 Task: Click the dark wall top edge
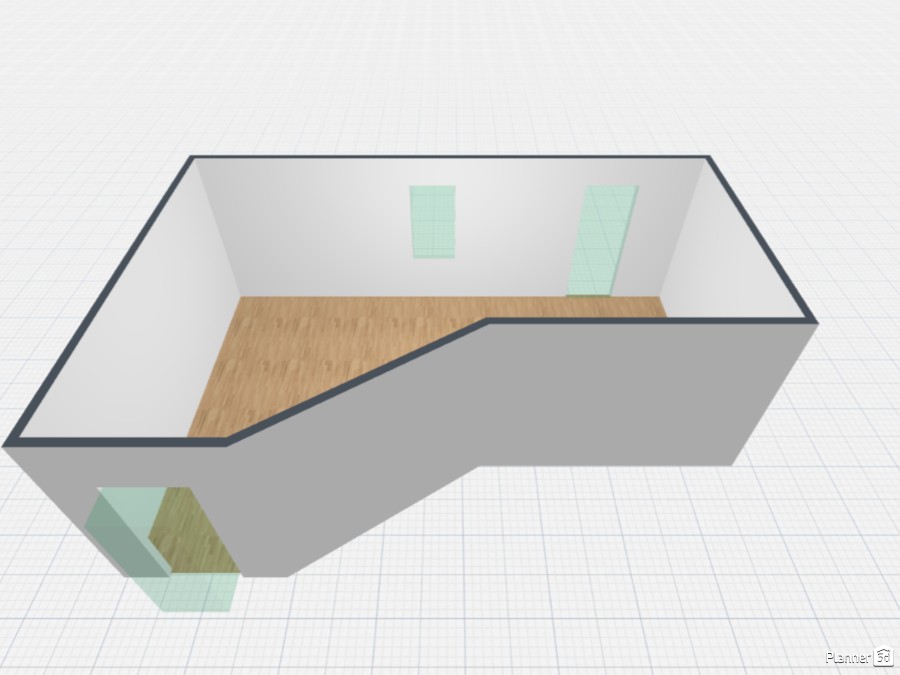click(x=450, y=160)
